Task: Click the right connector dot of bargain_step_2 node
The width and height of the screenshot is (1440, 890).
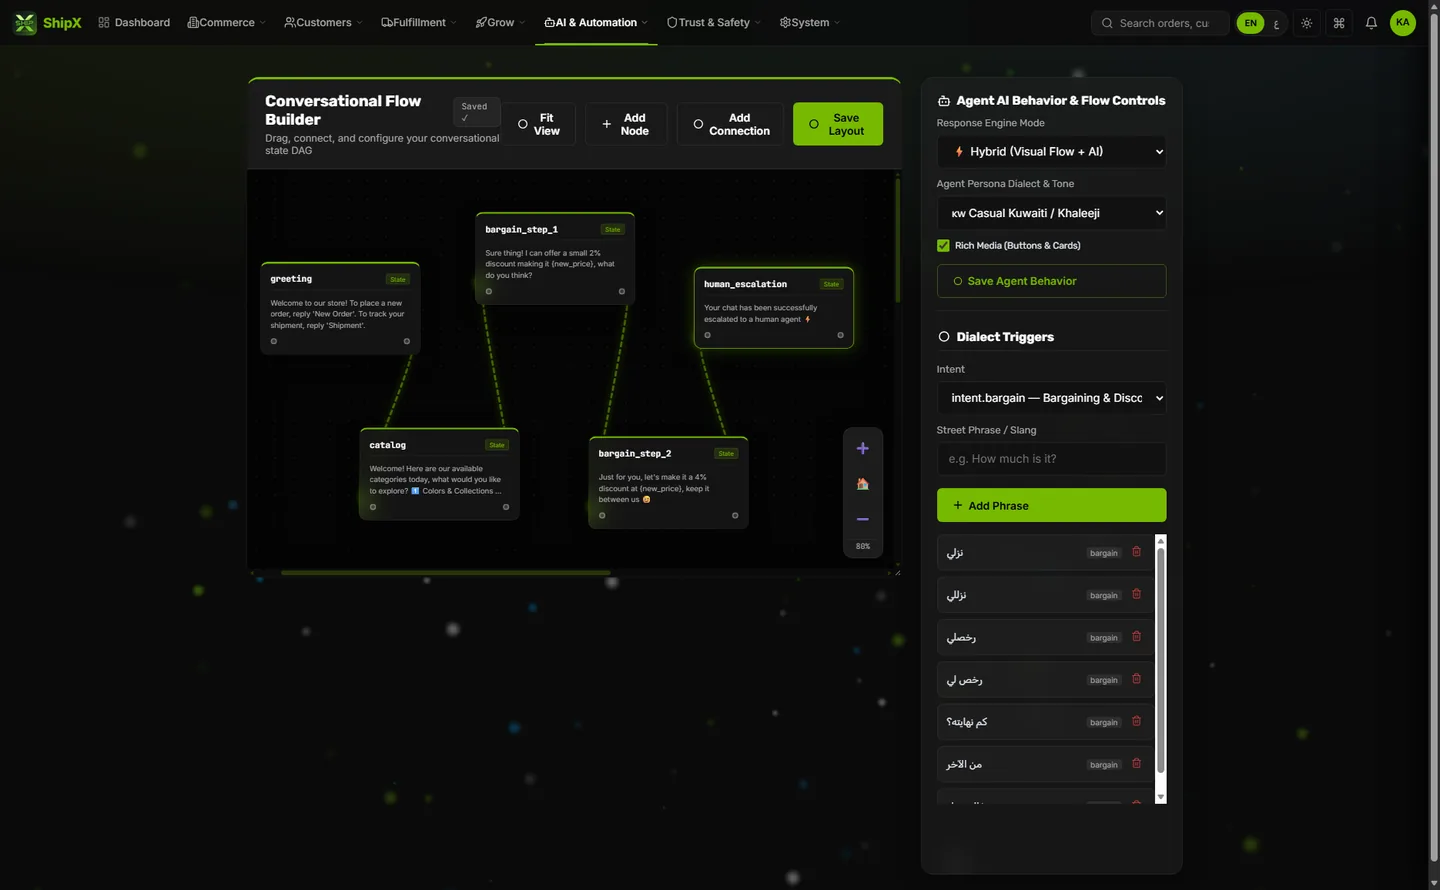Action: (x=735, y=516)
